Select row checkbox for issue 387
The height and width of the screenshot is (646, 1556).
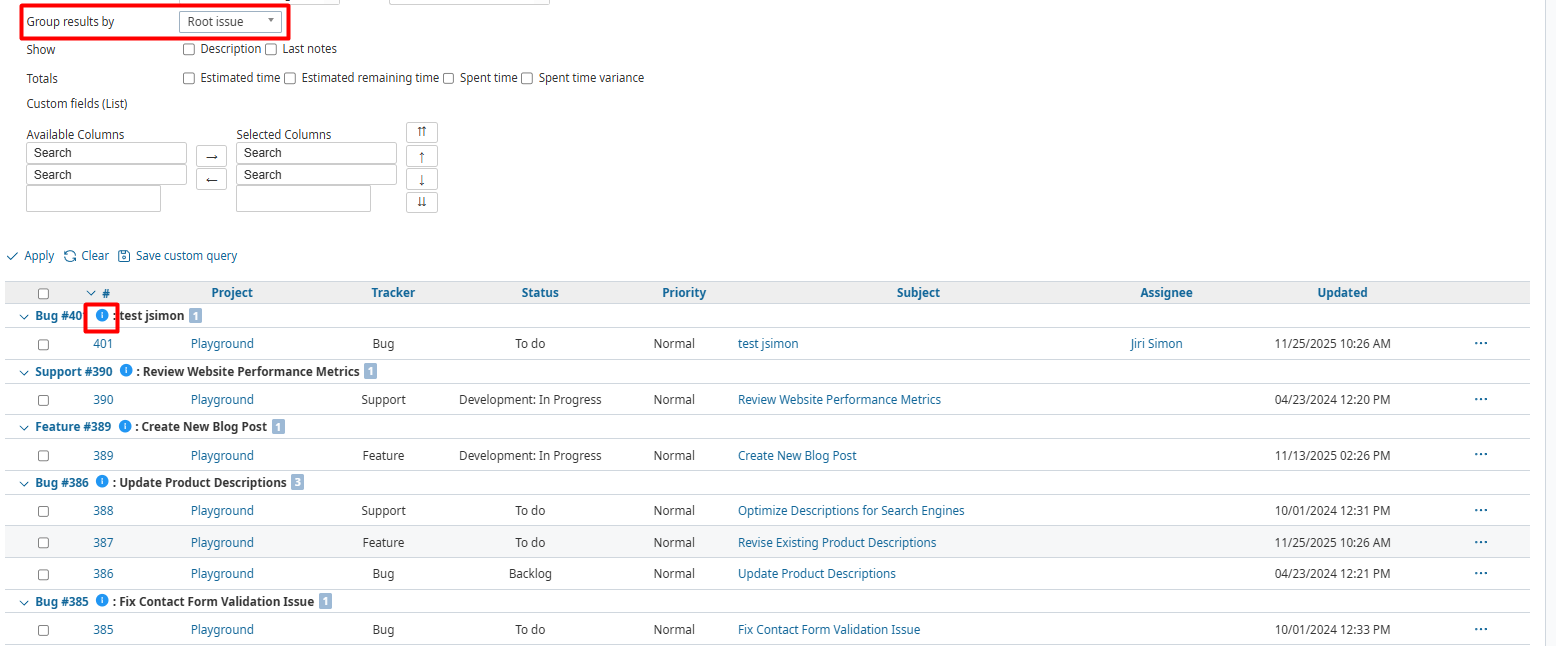pyautogui.click(x=43, y=543)
